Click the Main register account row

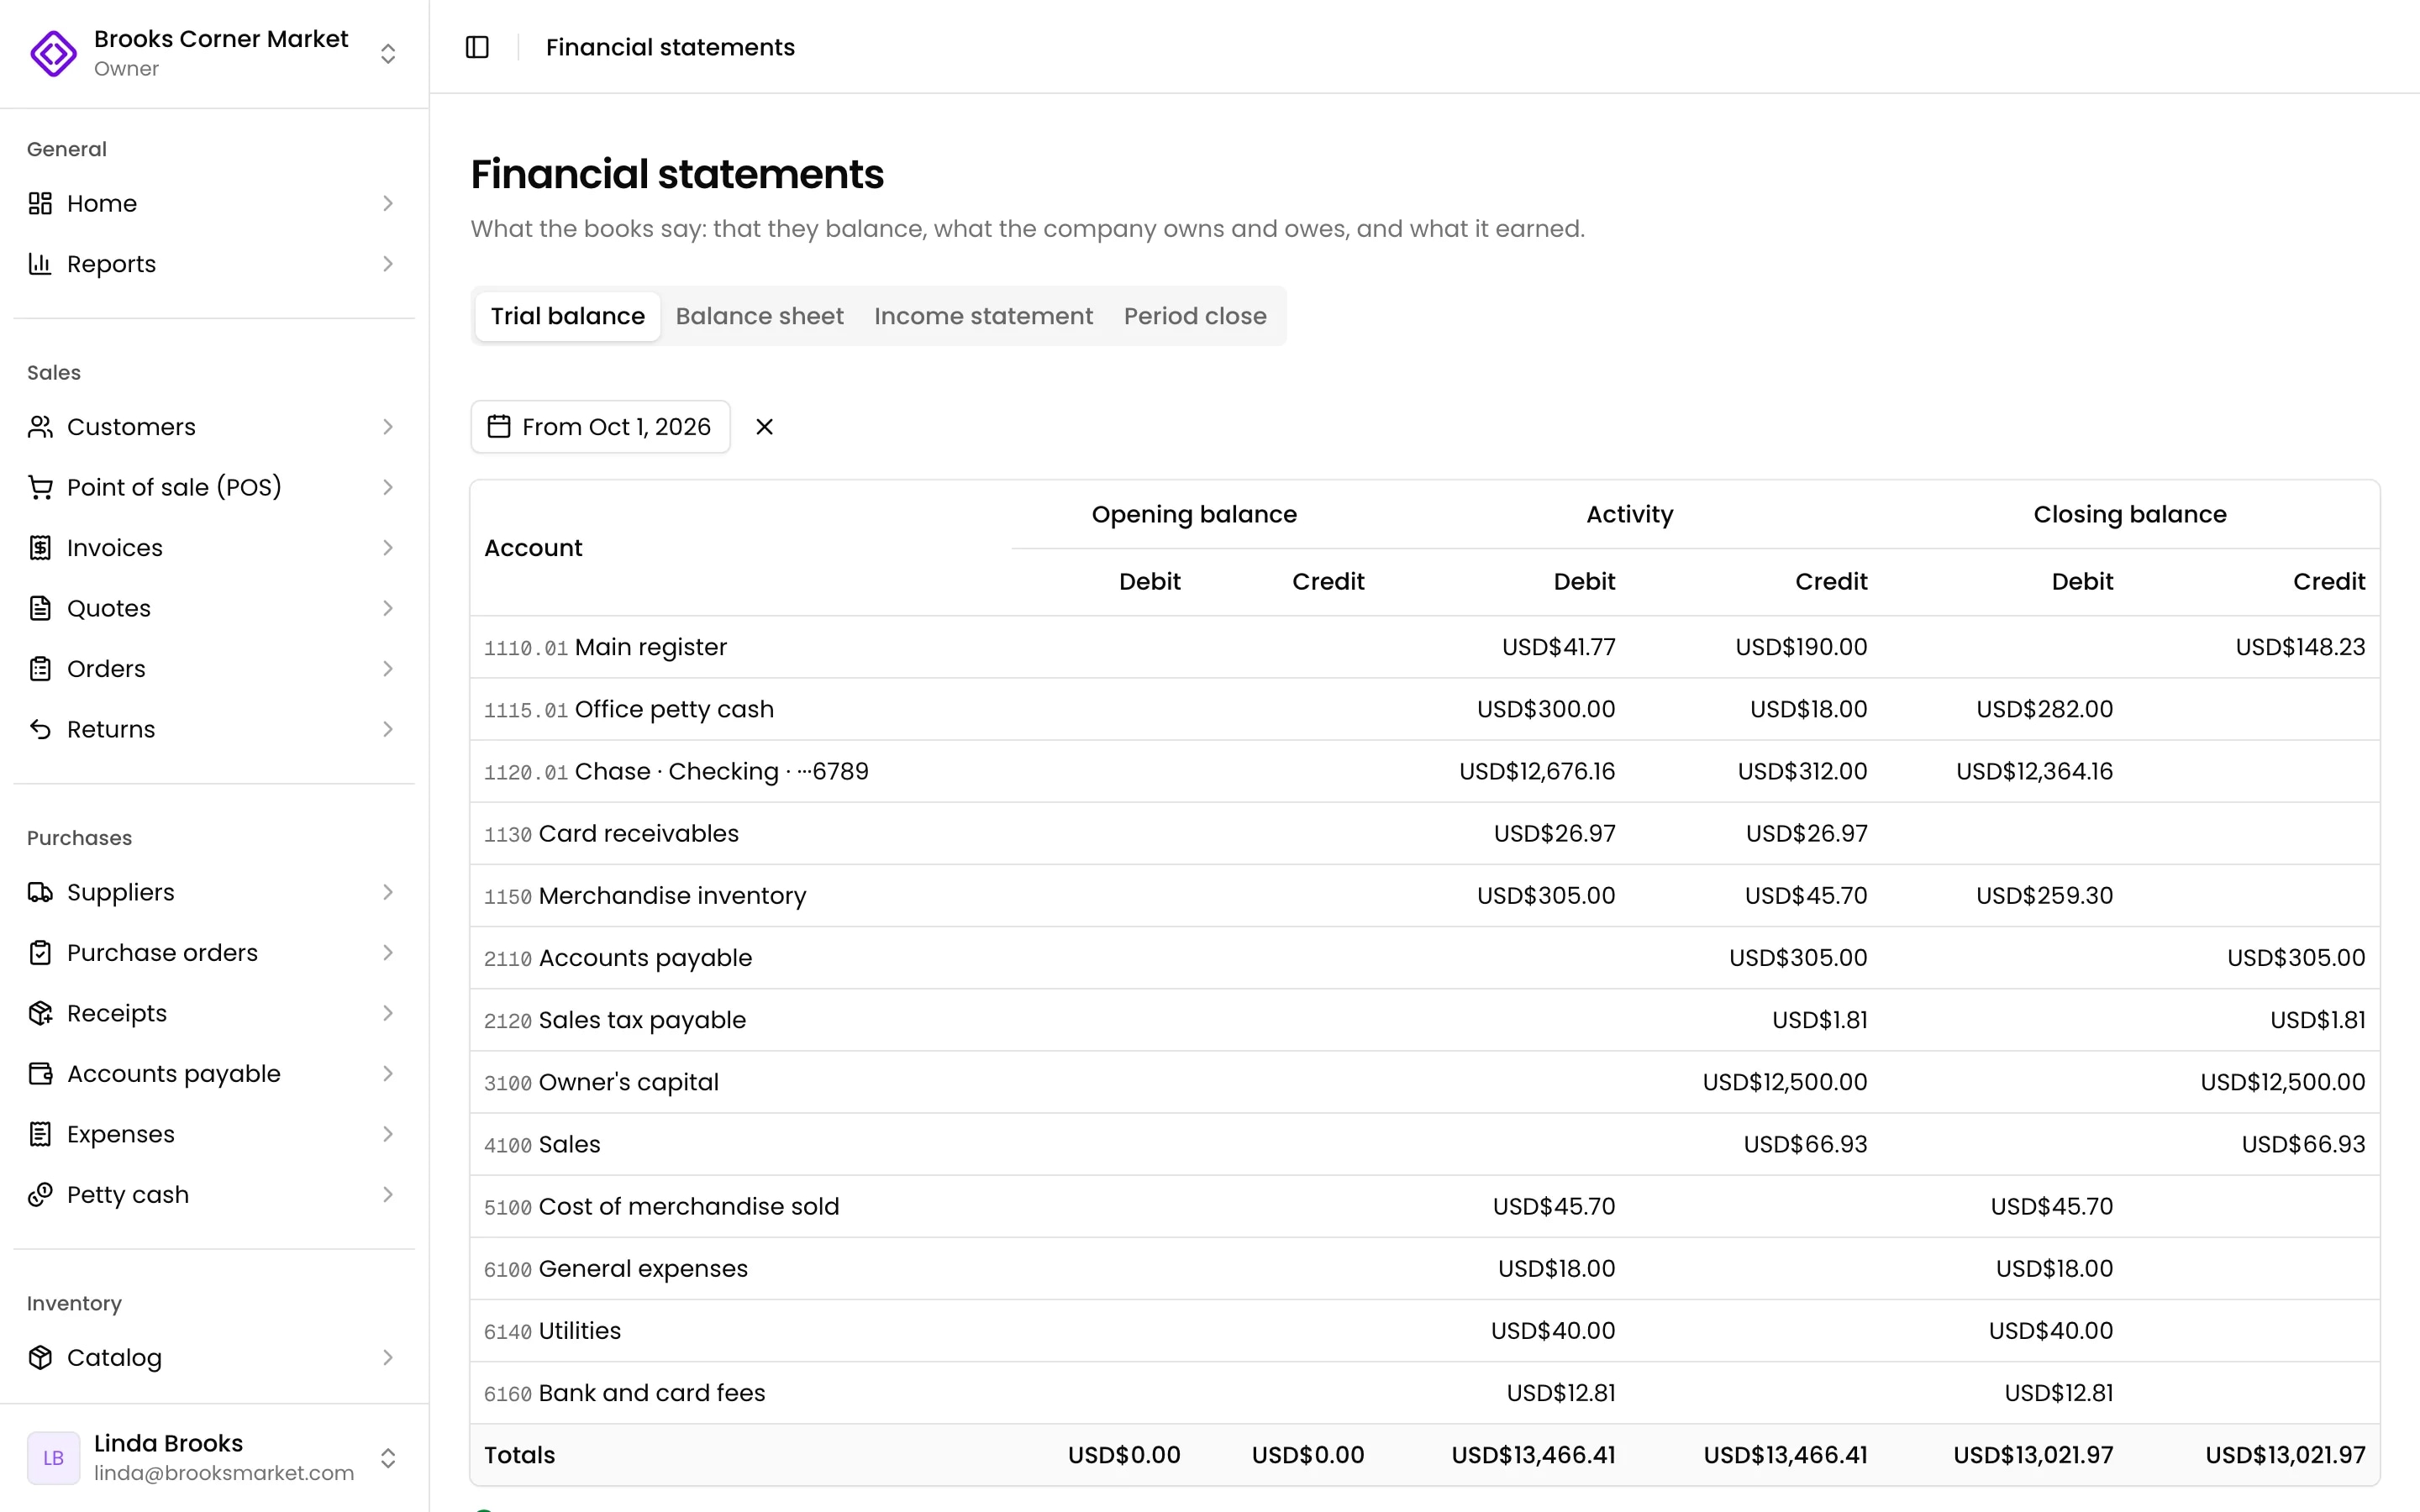pyautogui.click(x=1425, y=647)
